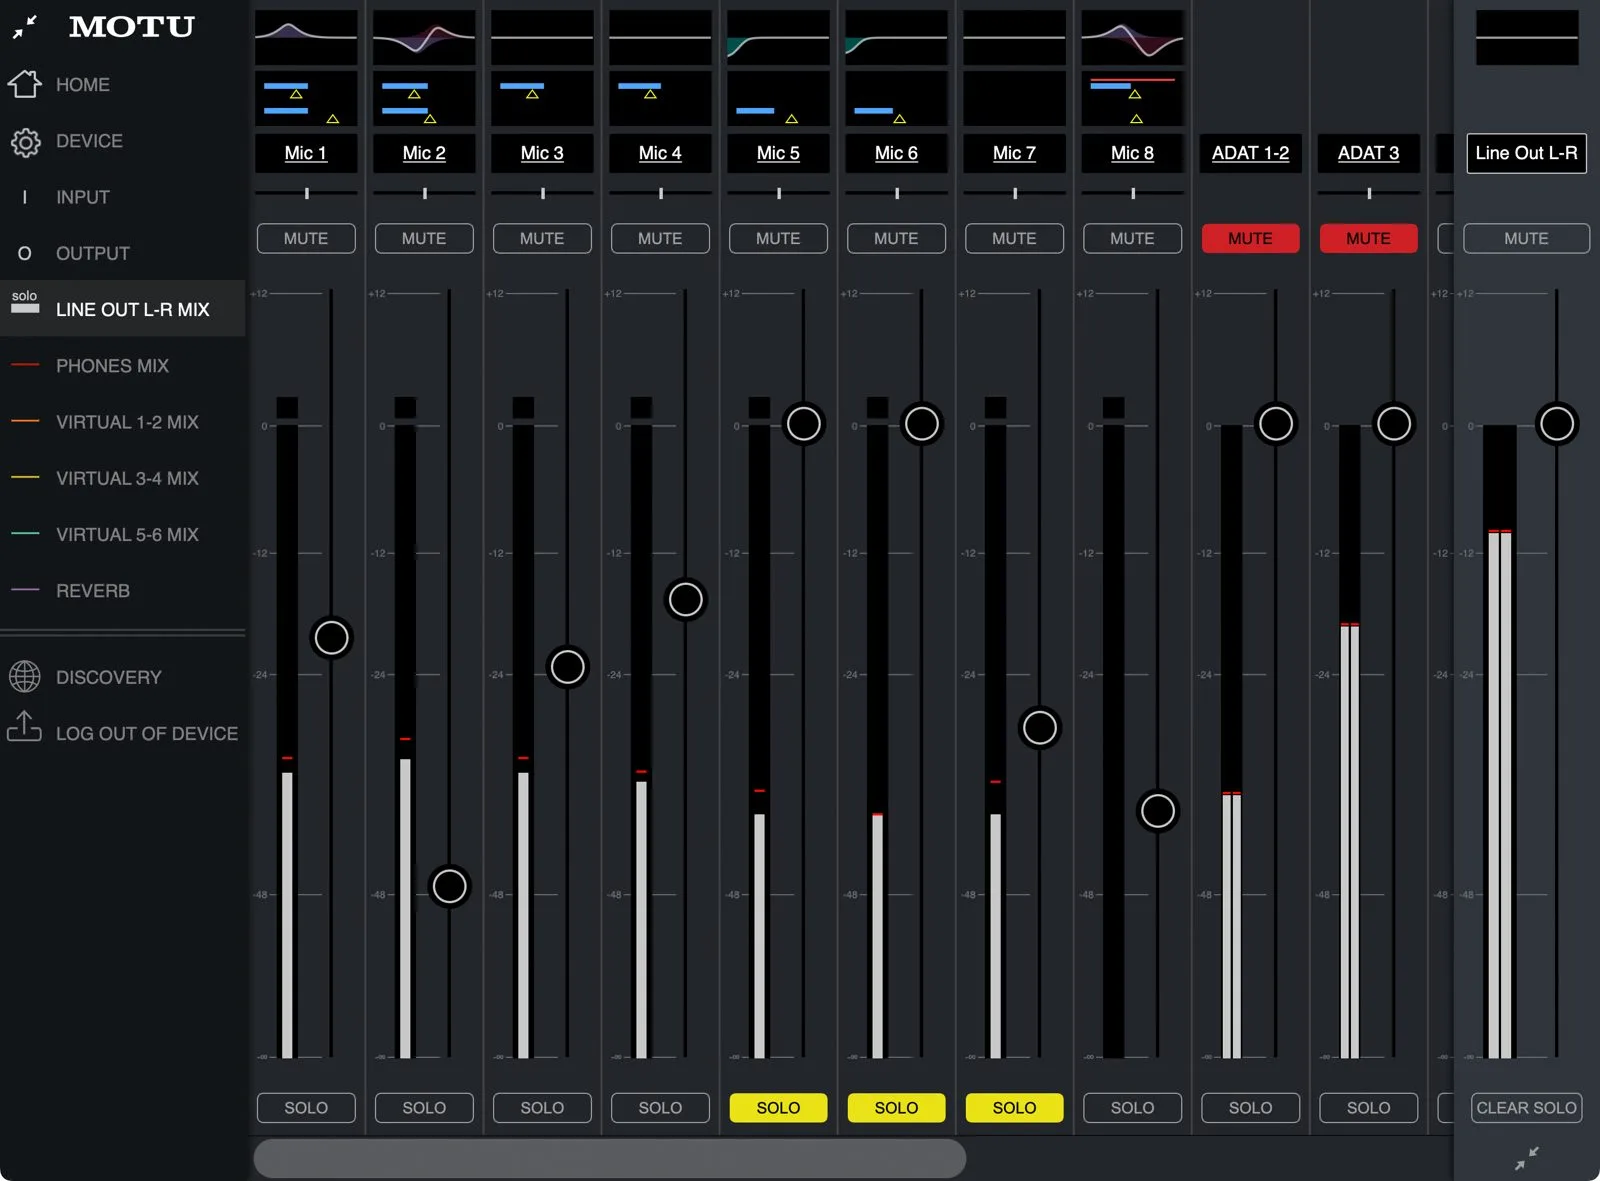
Task: Click the ADAT 3 channel name
Action: tap(1368, 153)
